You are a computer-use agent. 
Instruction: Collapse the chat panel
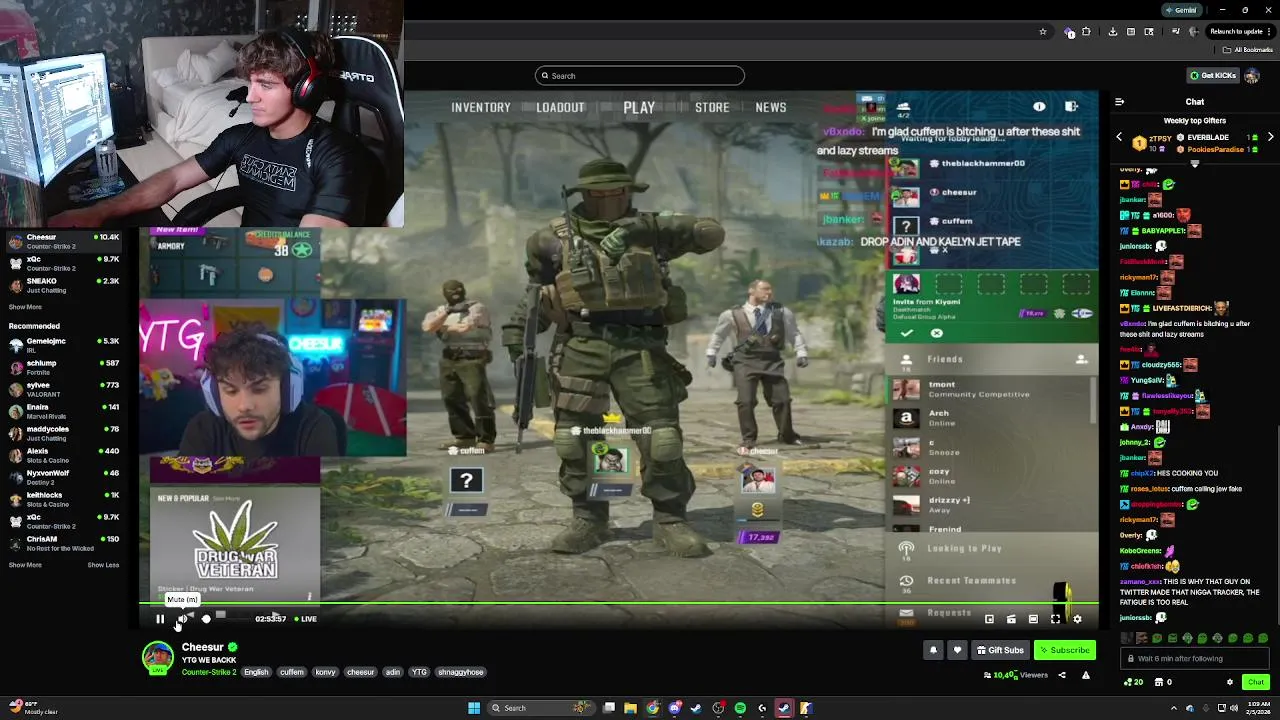pos(1119,102)
